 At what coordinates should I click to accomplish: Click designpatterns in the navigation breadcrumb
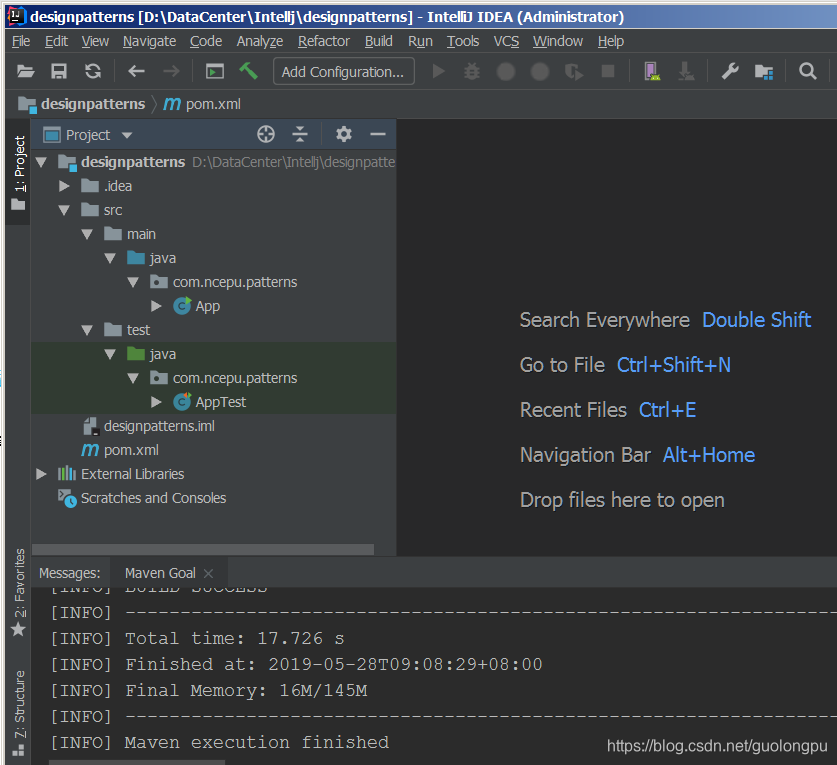pyautogui.click(x=93, y=104)
